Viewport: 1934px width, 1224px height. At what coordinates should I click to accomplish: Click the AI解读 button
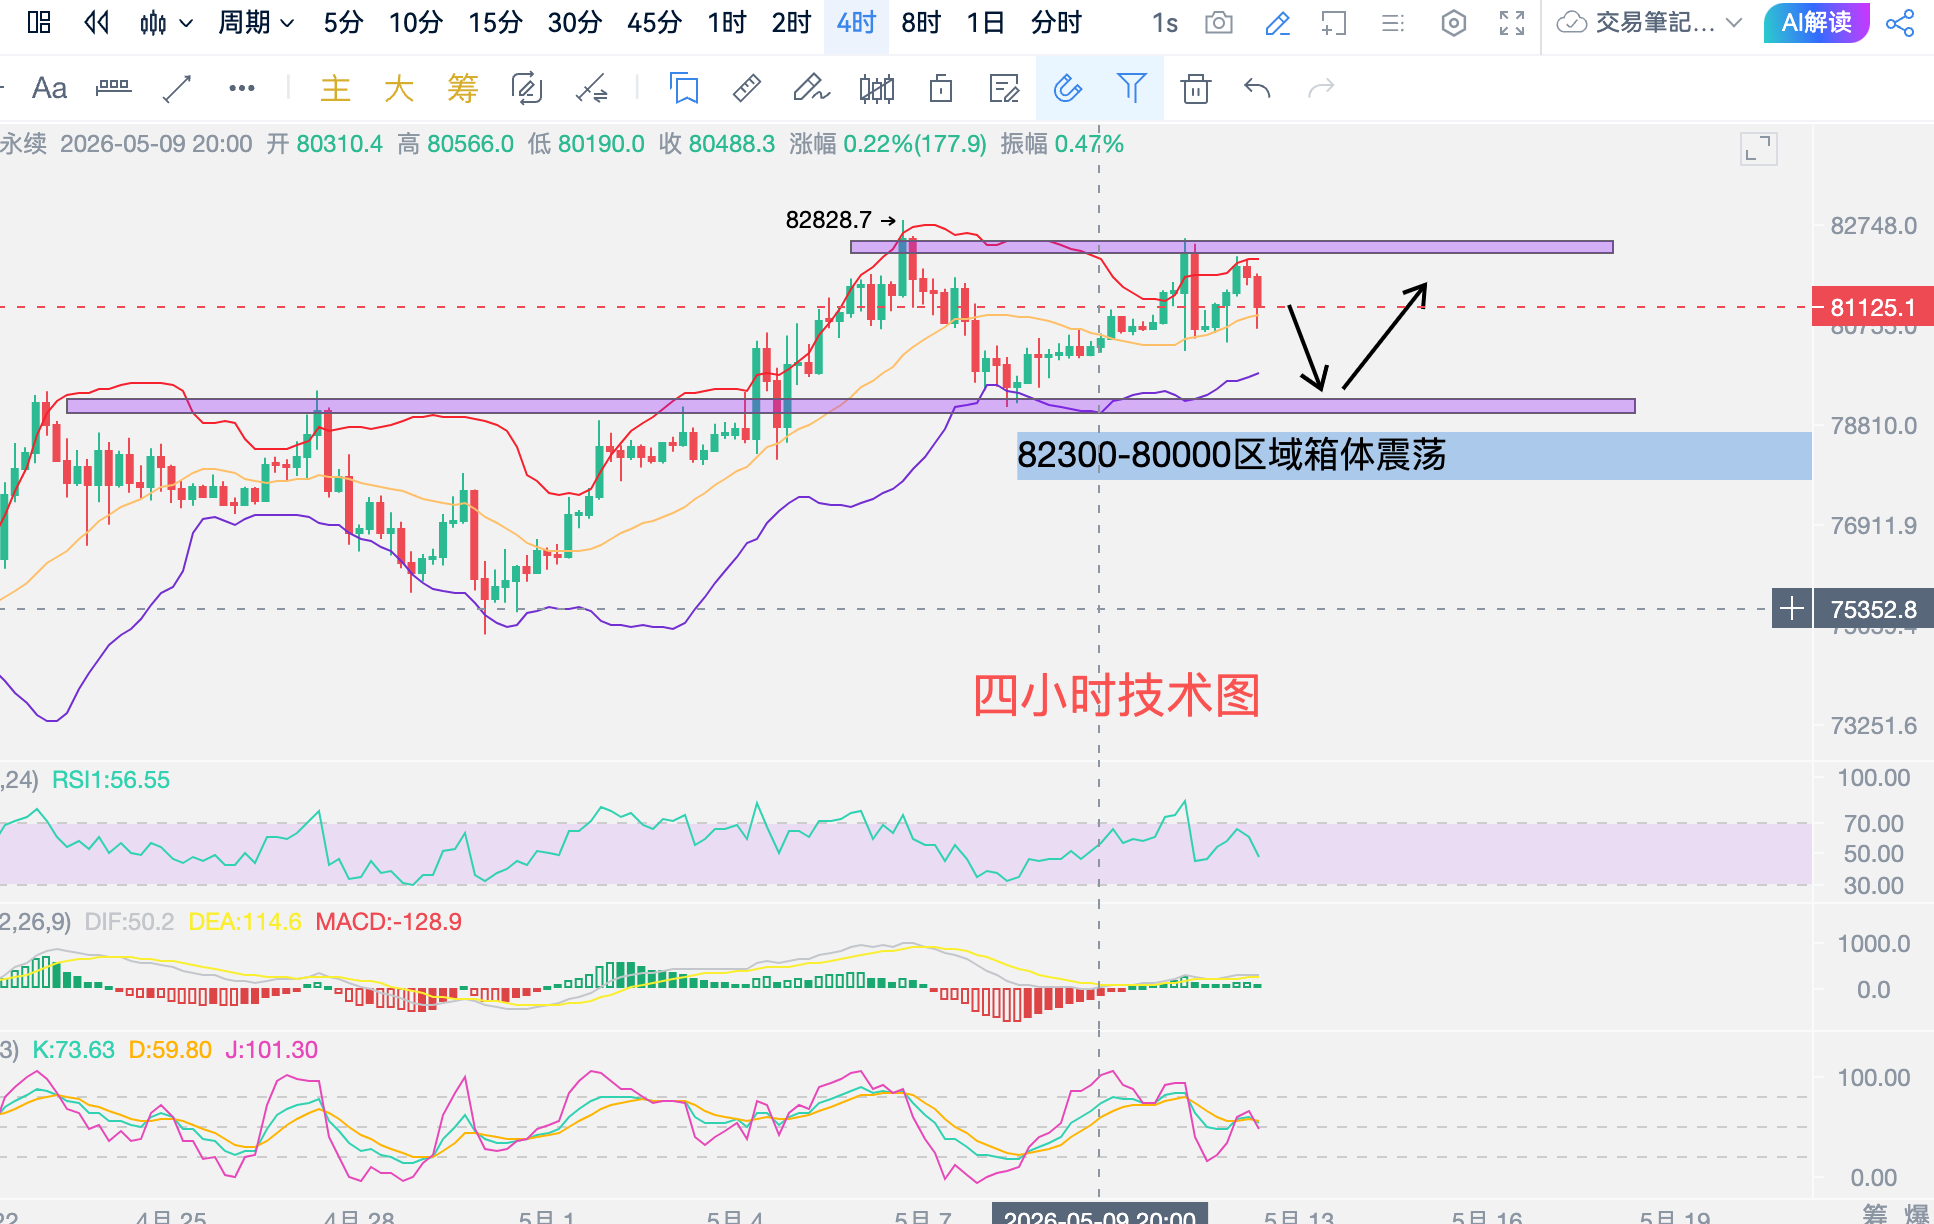pos(1816,23)
